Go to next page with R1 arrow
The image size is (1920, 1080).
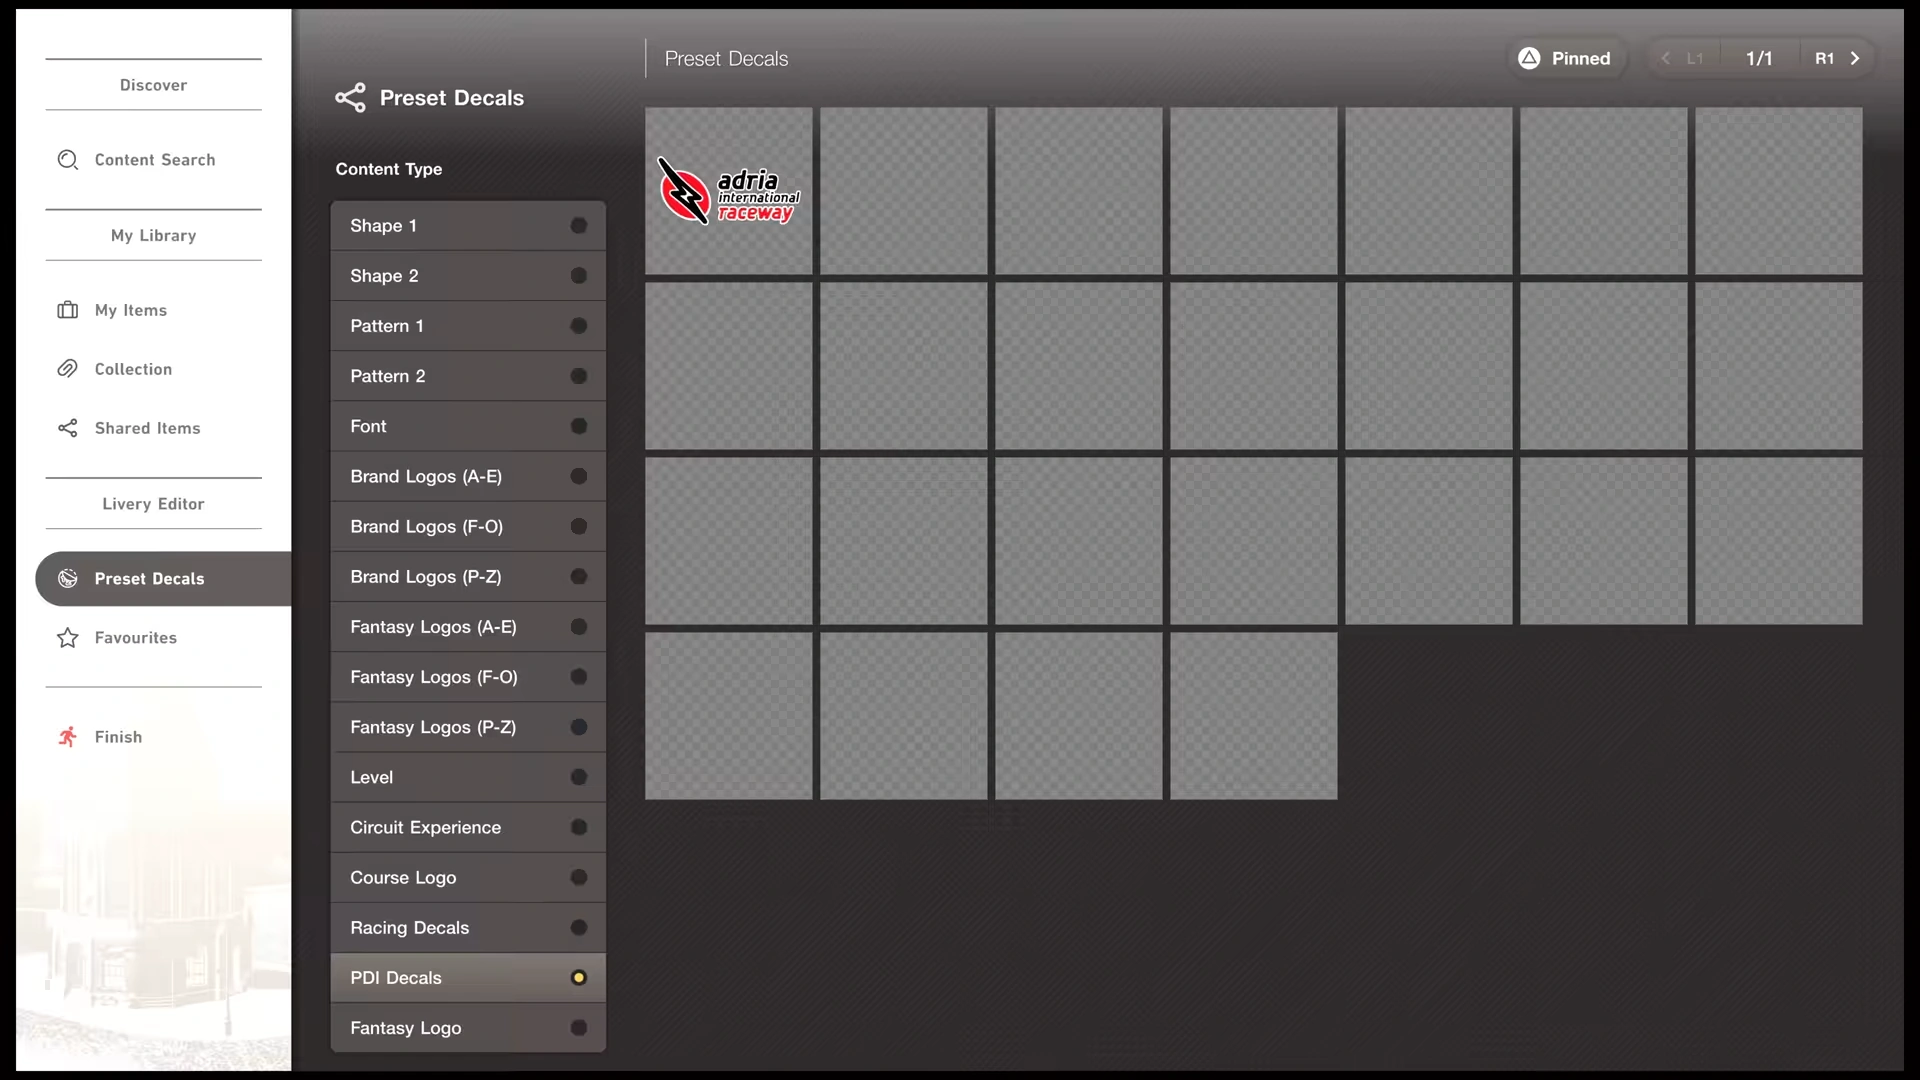click(1855, 59)
